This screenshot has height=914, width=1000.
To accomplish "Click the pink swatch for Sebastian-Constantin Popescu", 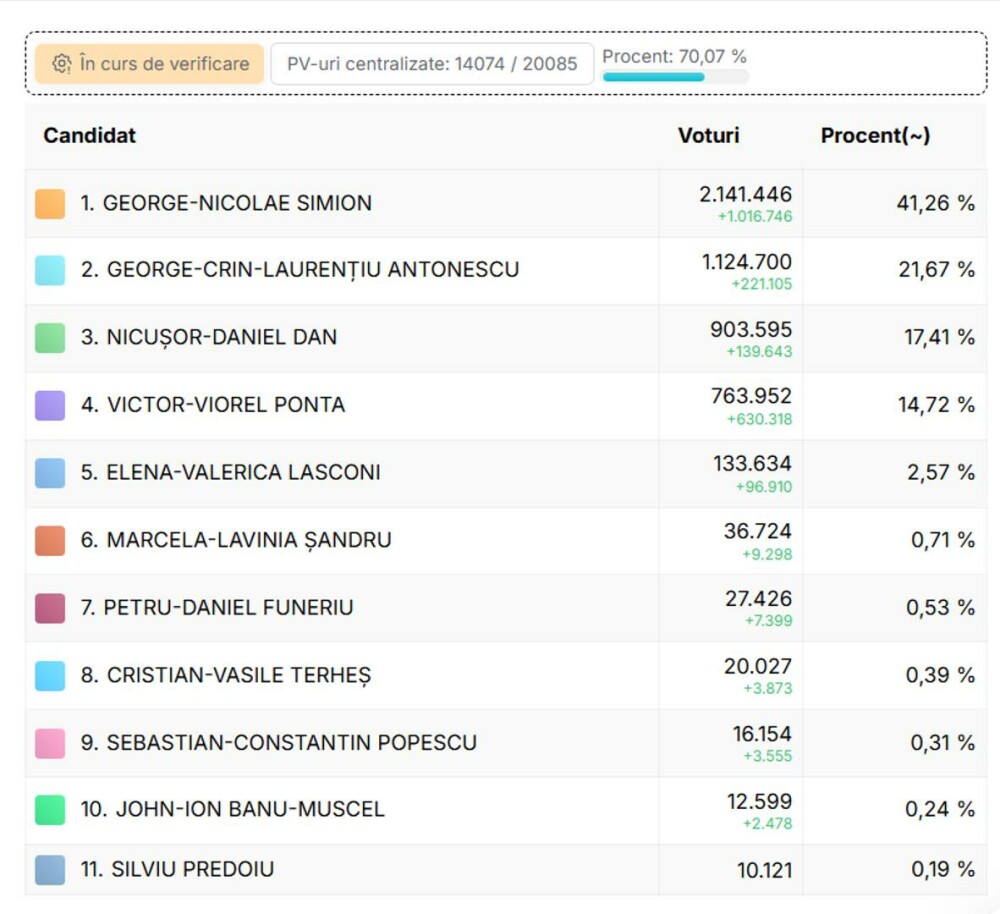I will (x=50, y=743).
